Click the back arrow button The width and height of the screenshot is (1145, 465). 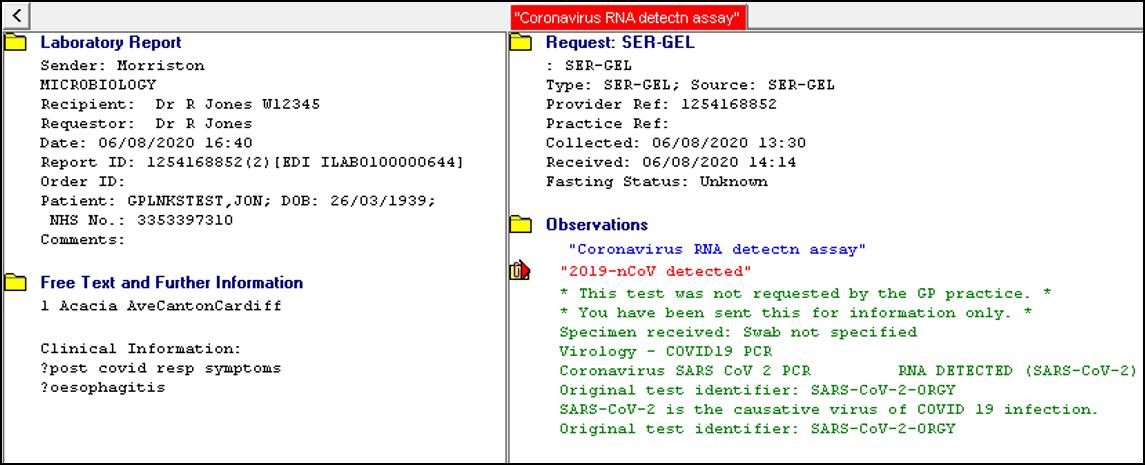tap(16, 15)
